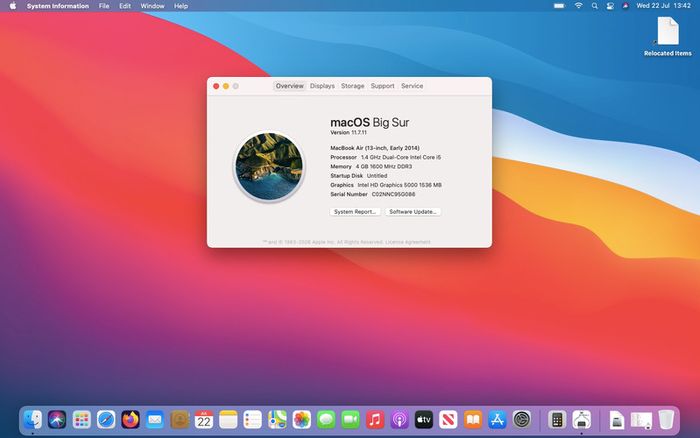Launch Calculator from the Dock
Viewport: 700px width, 438px height.
(x=557, y=420)
